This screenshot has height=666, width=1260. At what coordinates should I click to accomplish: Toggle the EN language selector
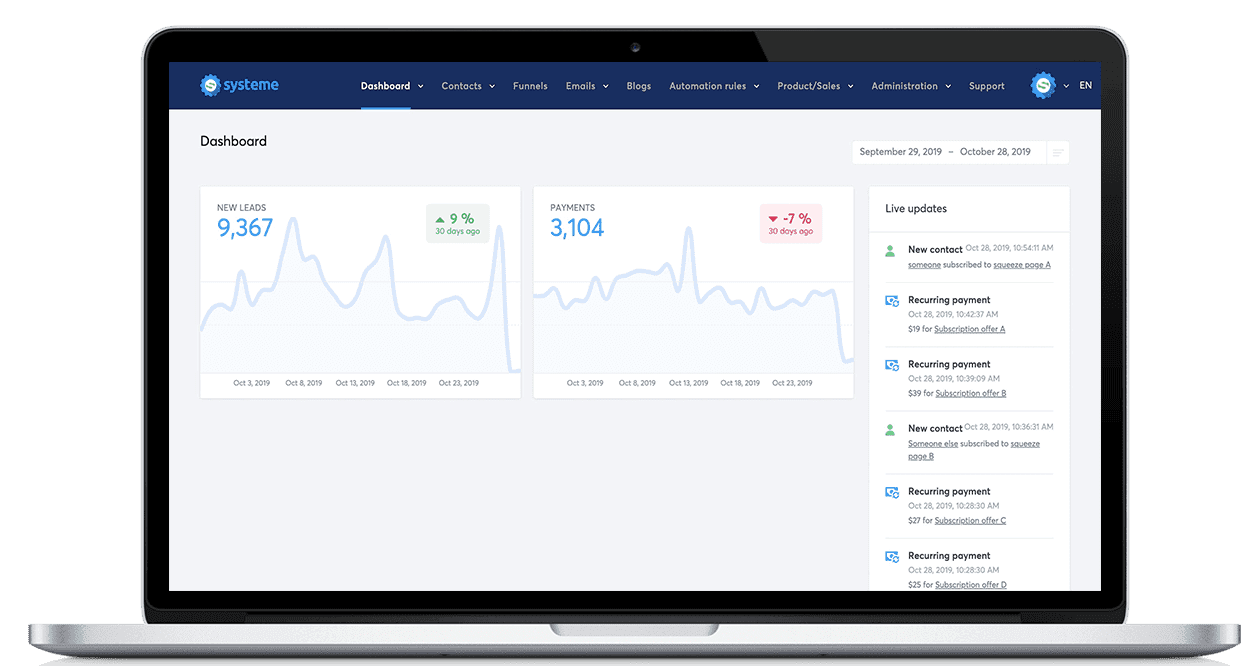coord(1086,86)
